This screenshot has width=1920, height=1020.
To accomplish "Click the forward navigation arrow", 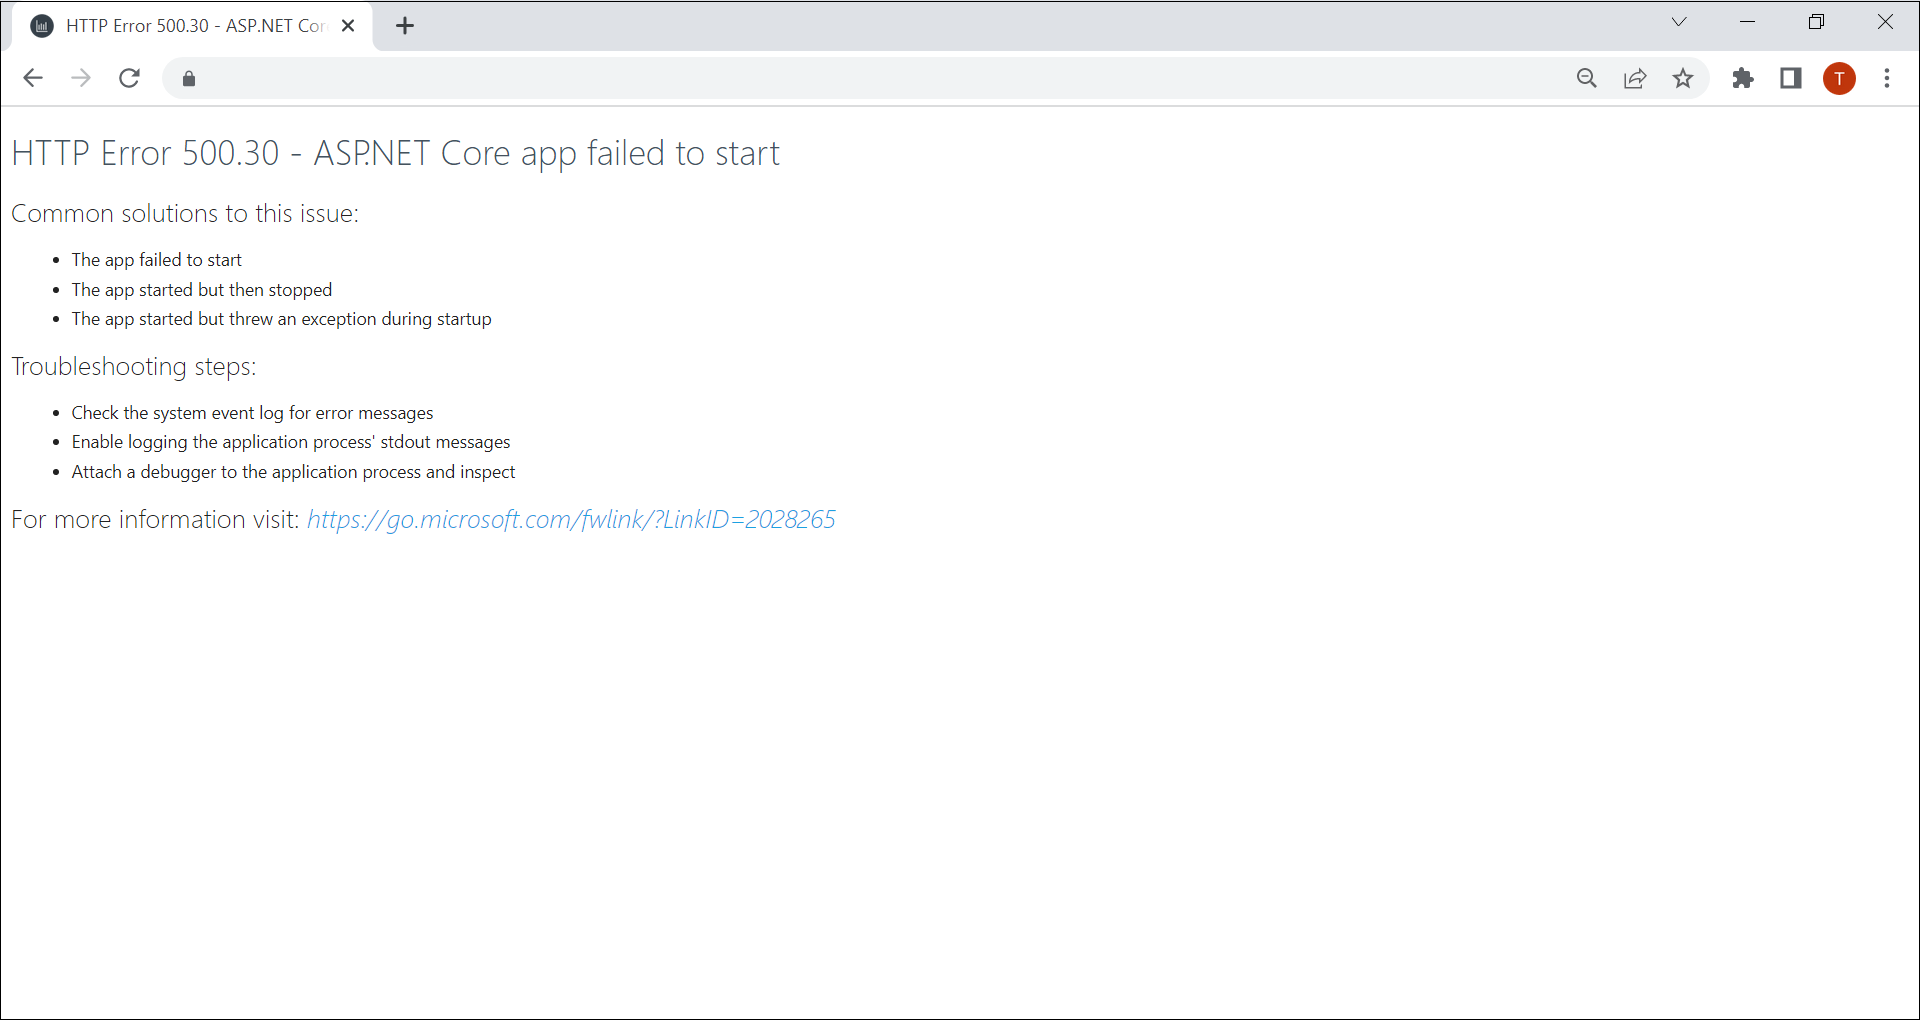I will point(81,78).
